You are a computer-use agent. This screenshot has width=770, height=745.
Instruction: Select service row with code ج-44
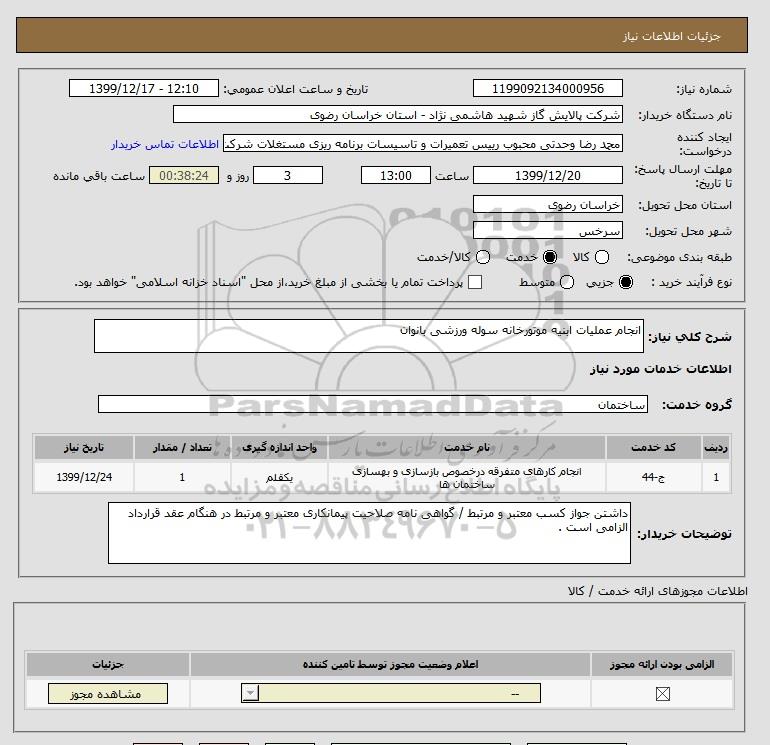point(382,477)
